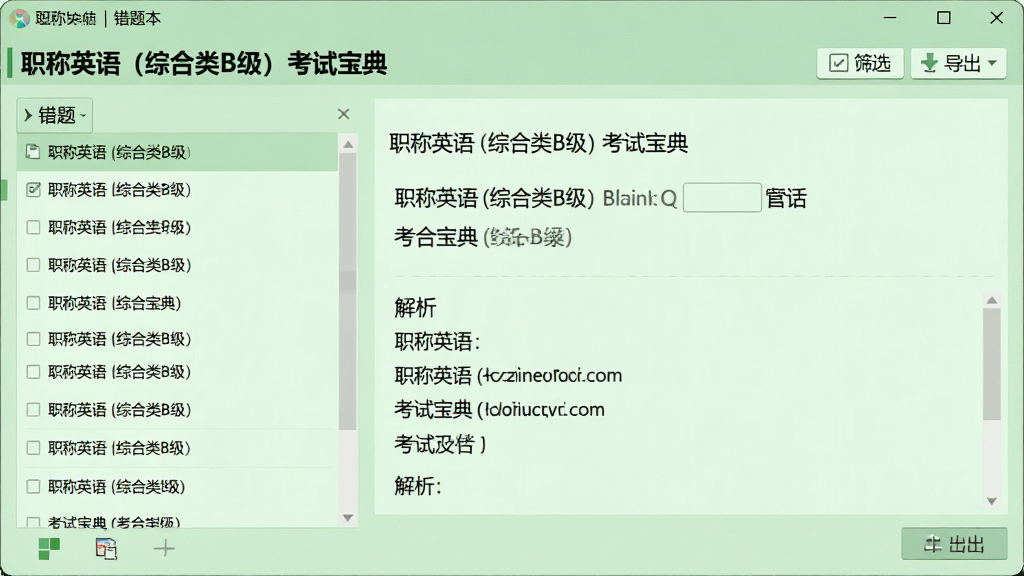Check the 职称英语 (综合宝典) row checkbox

click(33, 303)
